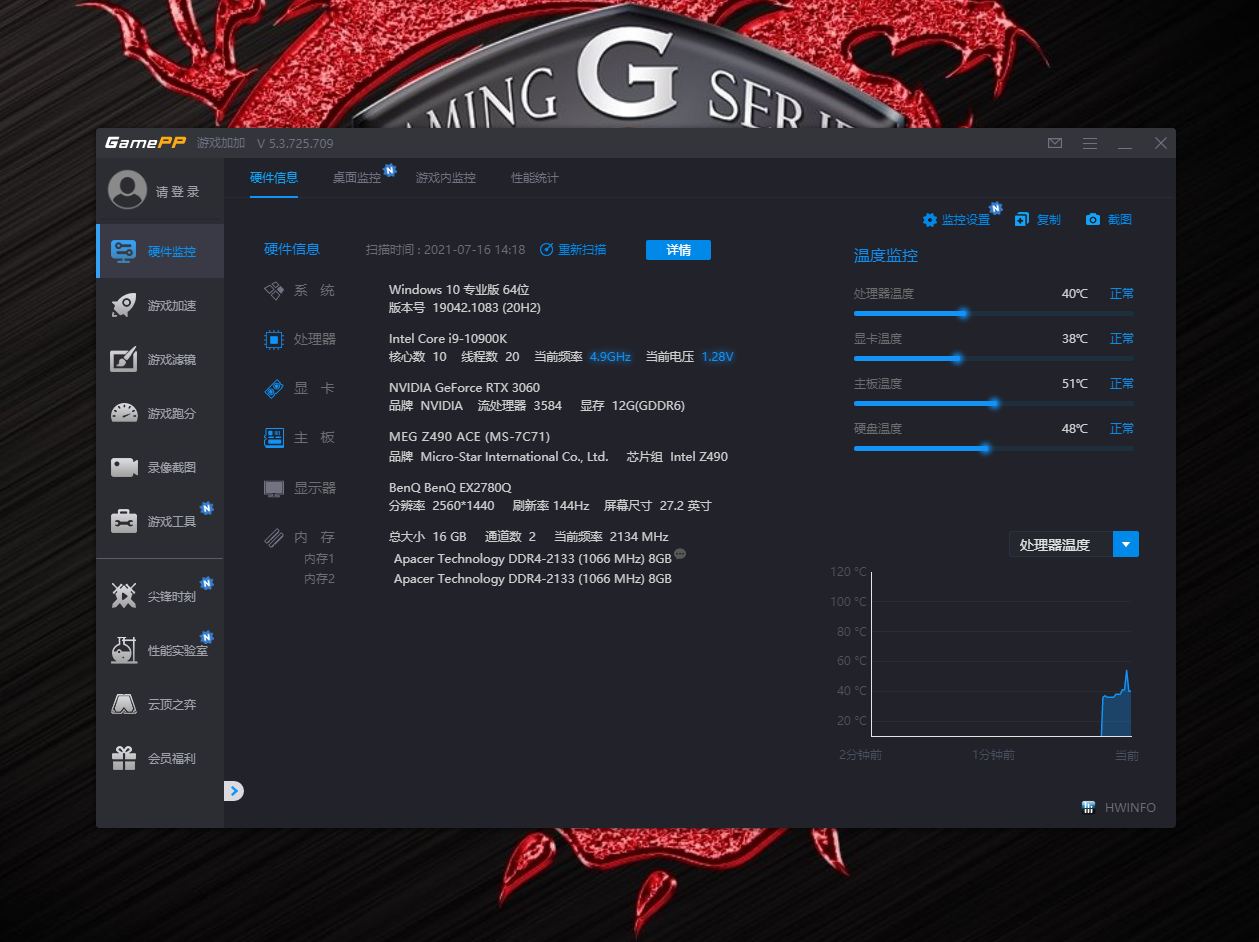Screen dimensions: 1259x942
Task: Click the 硬盘温度 temperature slider bar
Action: [994, 448]
